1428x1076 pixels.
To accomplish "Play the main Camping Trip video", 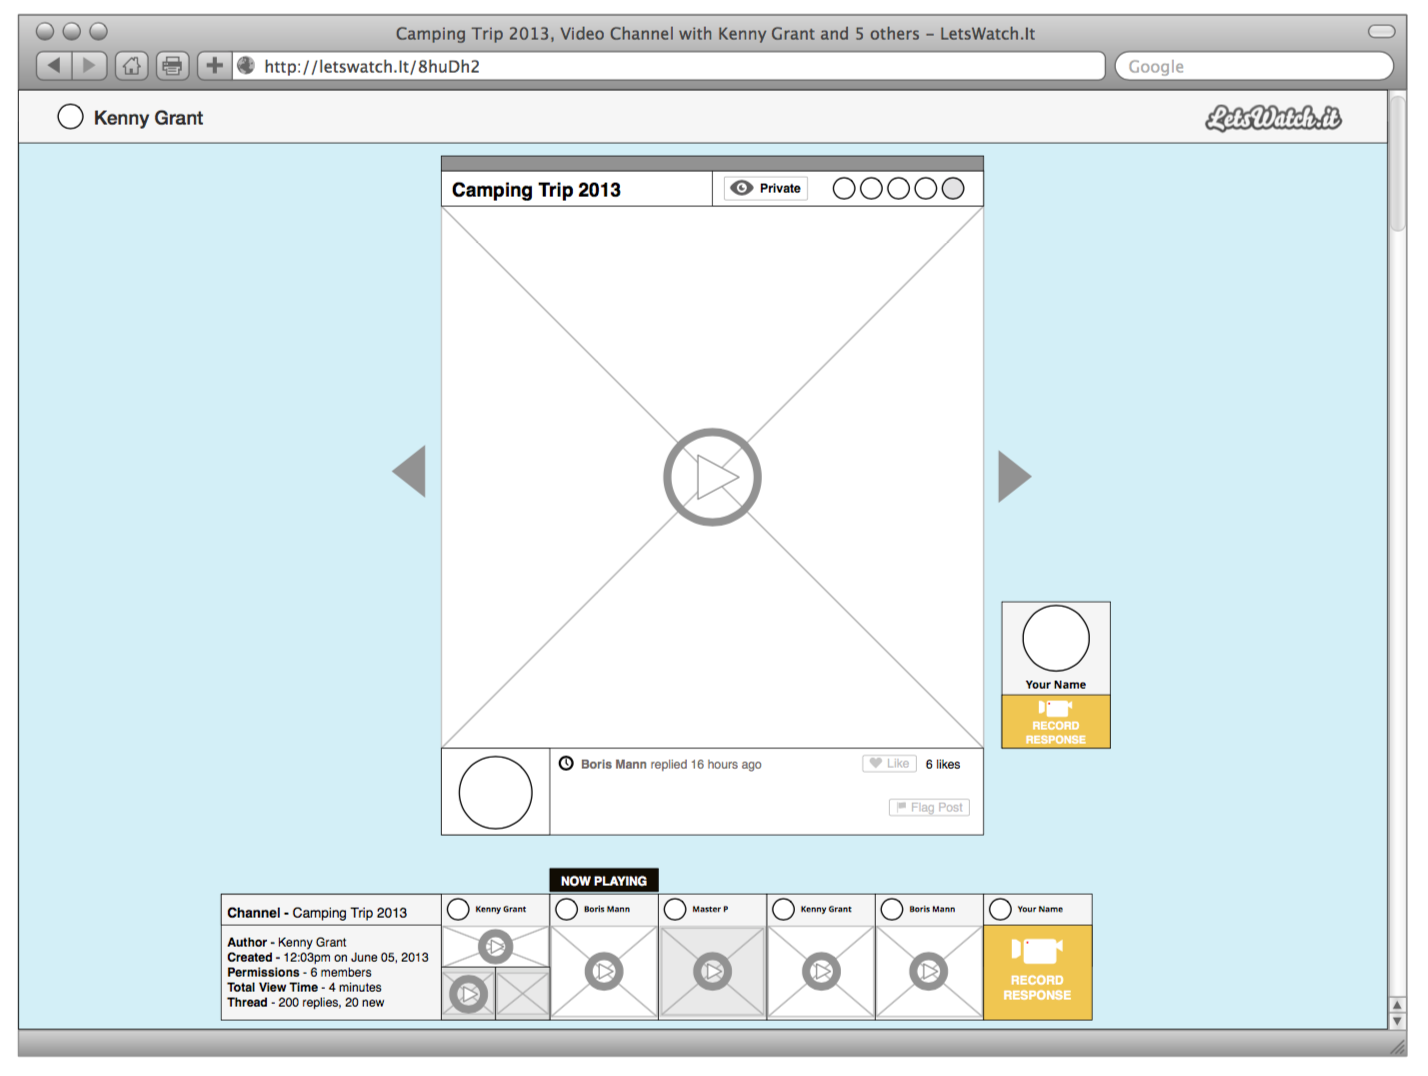I will click(712, 477).
